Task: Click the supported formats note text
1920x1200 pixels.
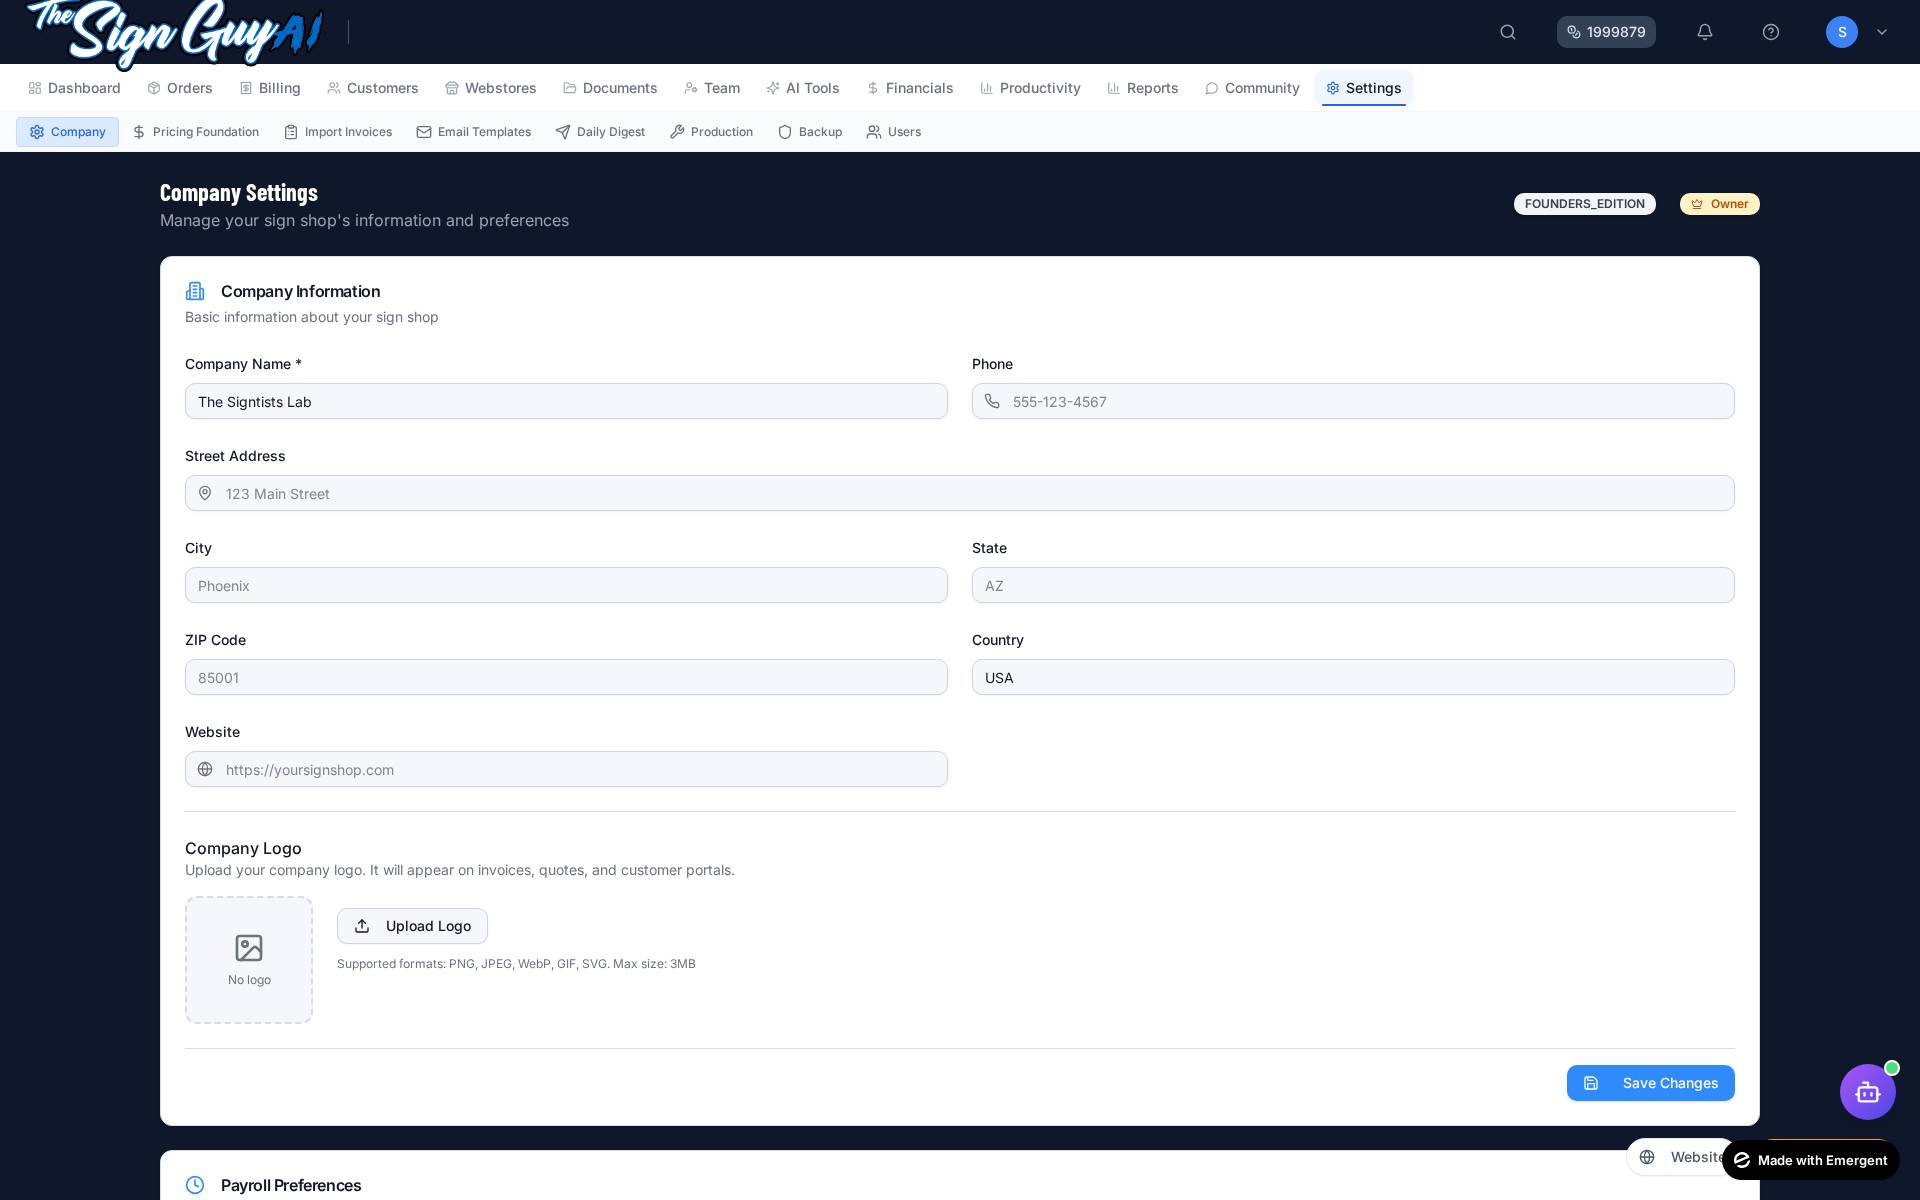Action: [516, 964]
